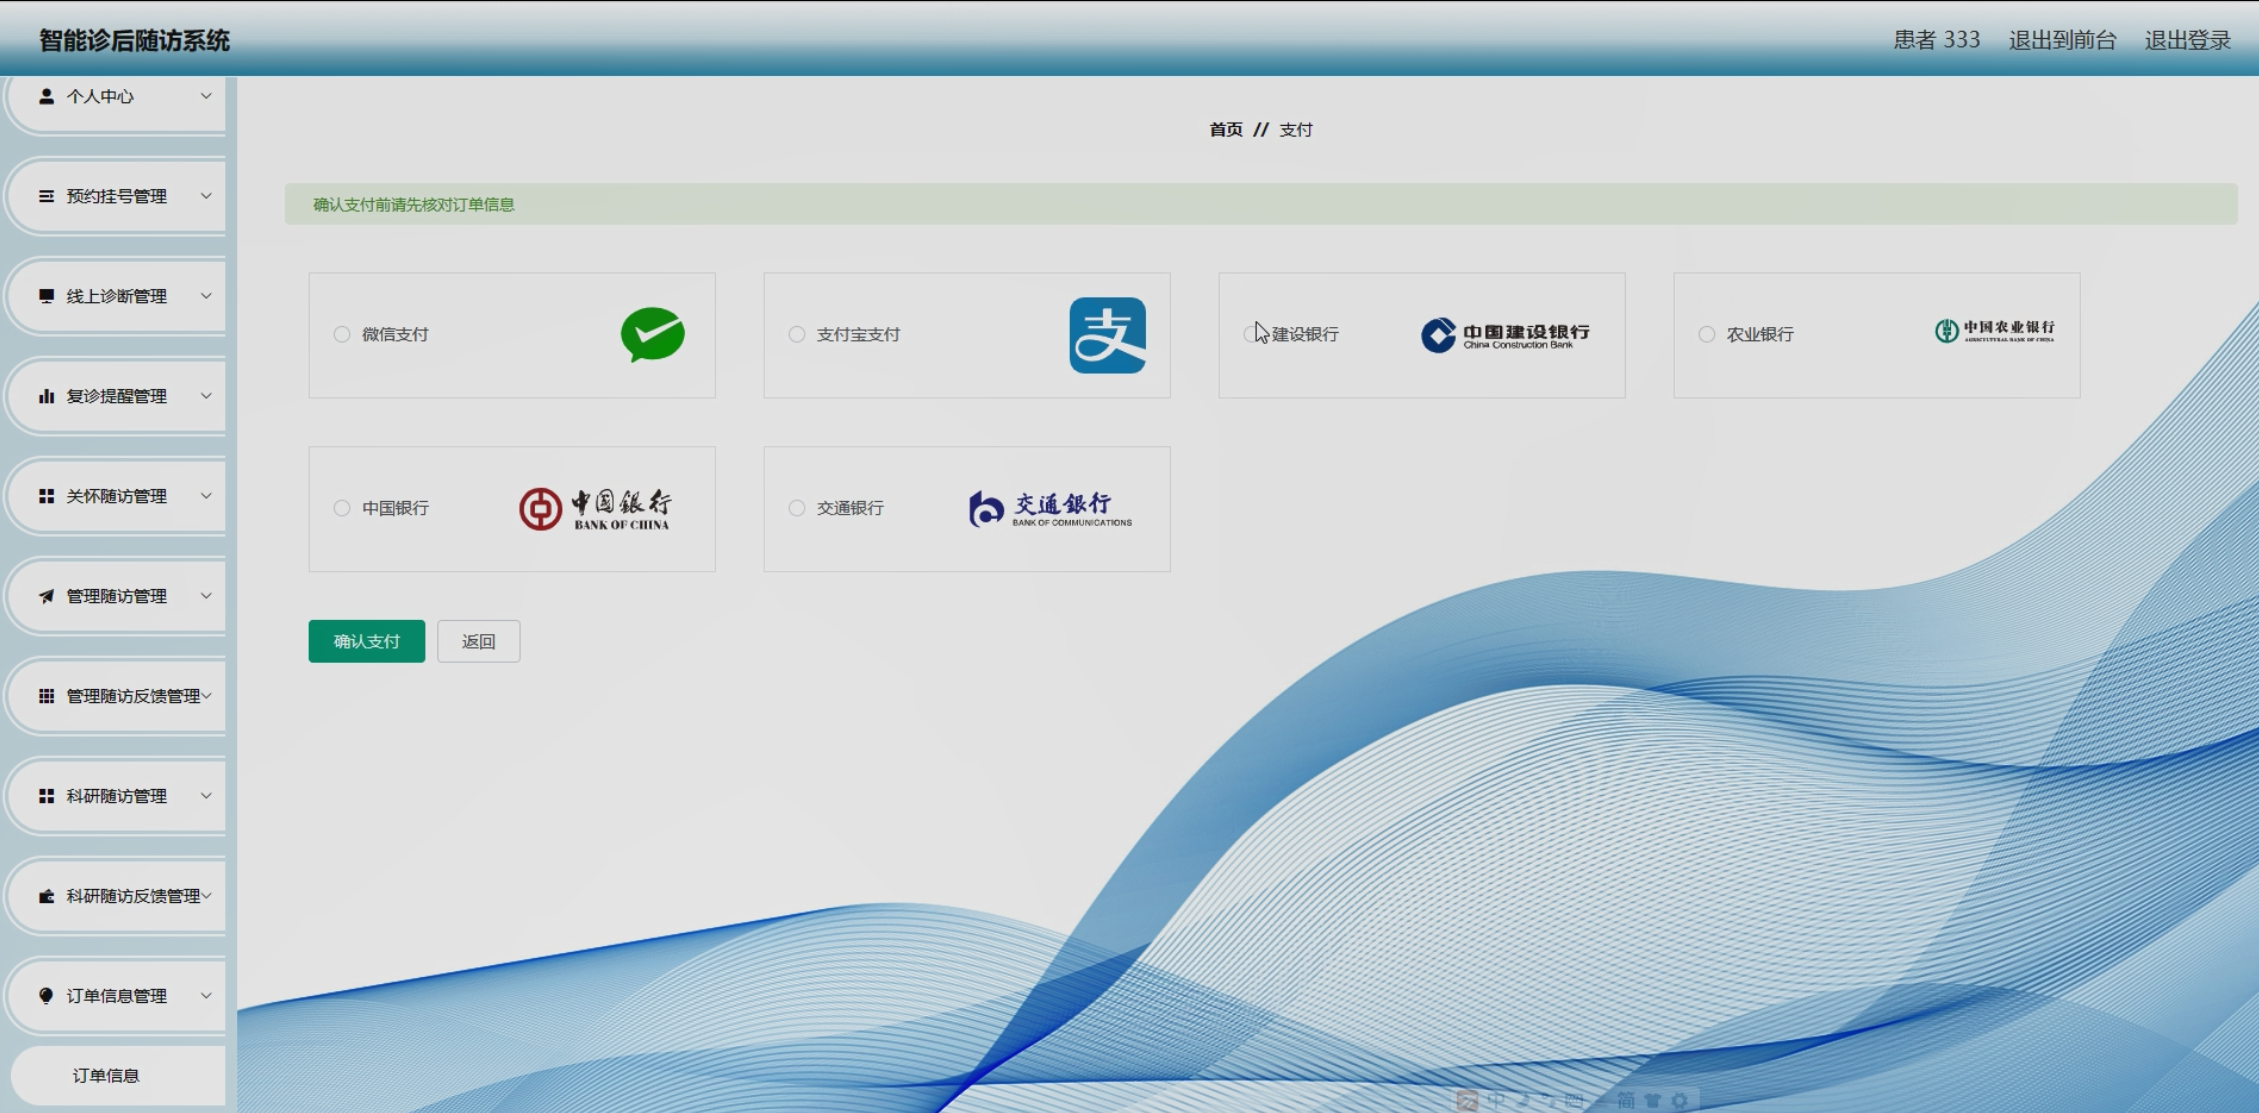Click the paper plane icon beside 管理随访管理
Image resolution: width=2259 pixels, height=1113 pixels.
tap(46, 596)
